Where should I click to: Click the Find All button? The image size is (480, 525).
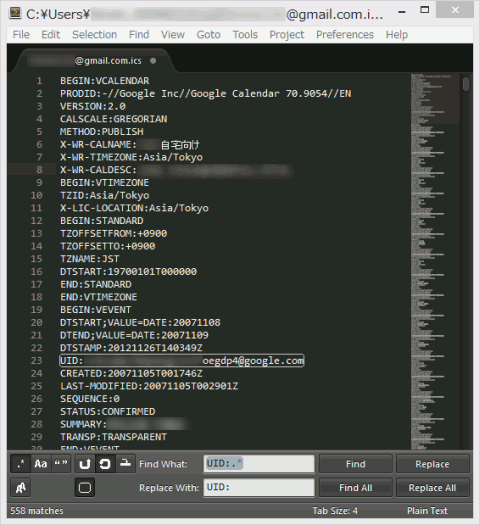coord(355,488)
